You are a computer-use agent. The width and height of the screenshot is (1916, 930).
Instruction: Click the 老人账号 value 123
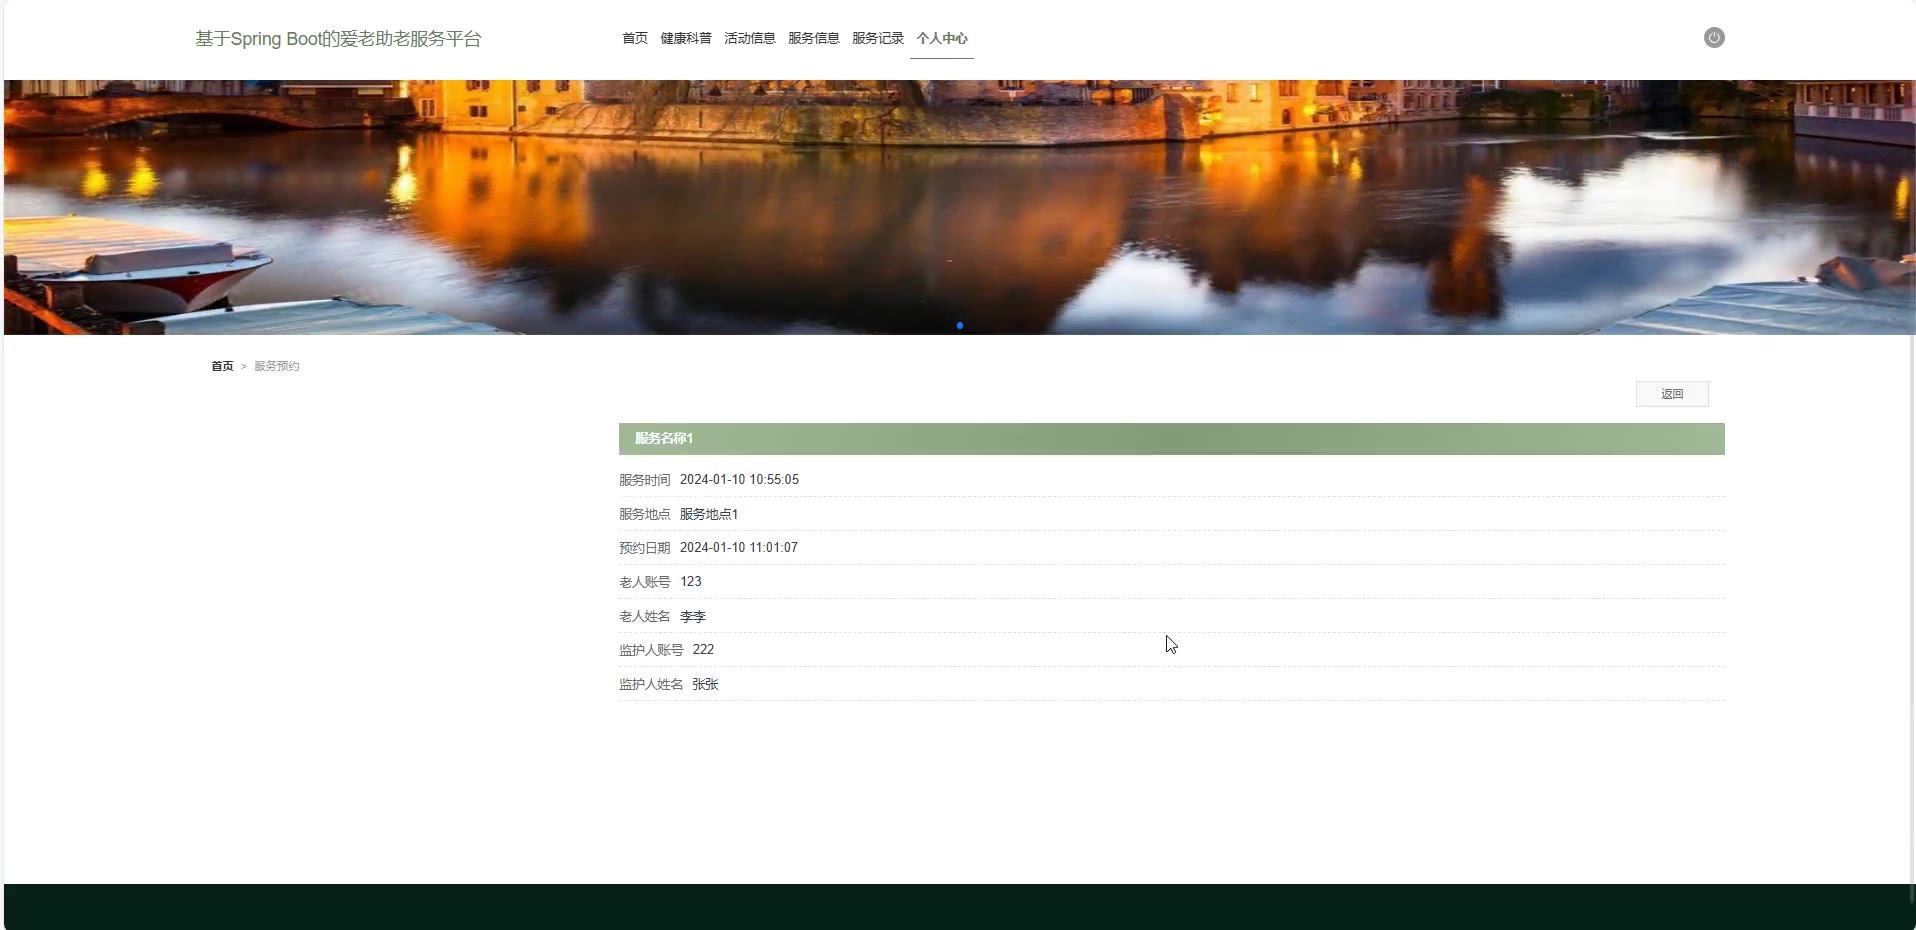[x=691, y=582]
